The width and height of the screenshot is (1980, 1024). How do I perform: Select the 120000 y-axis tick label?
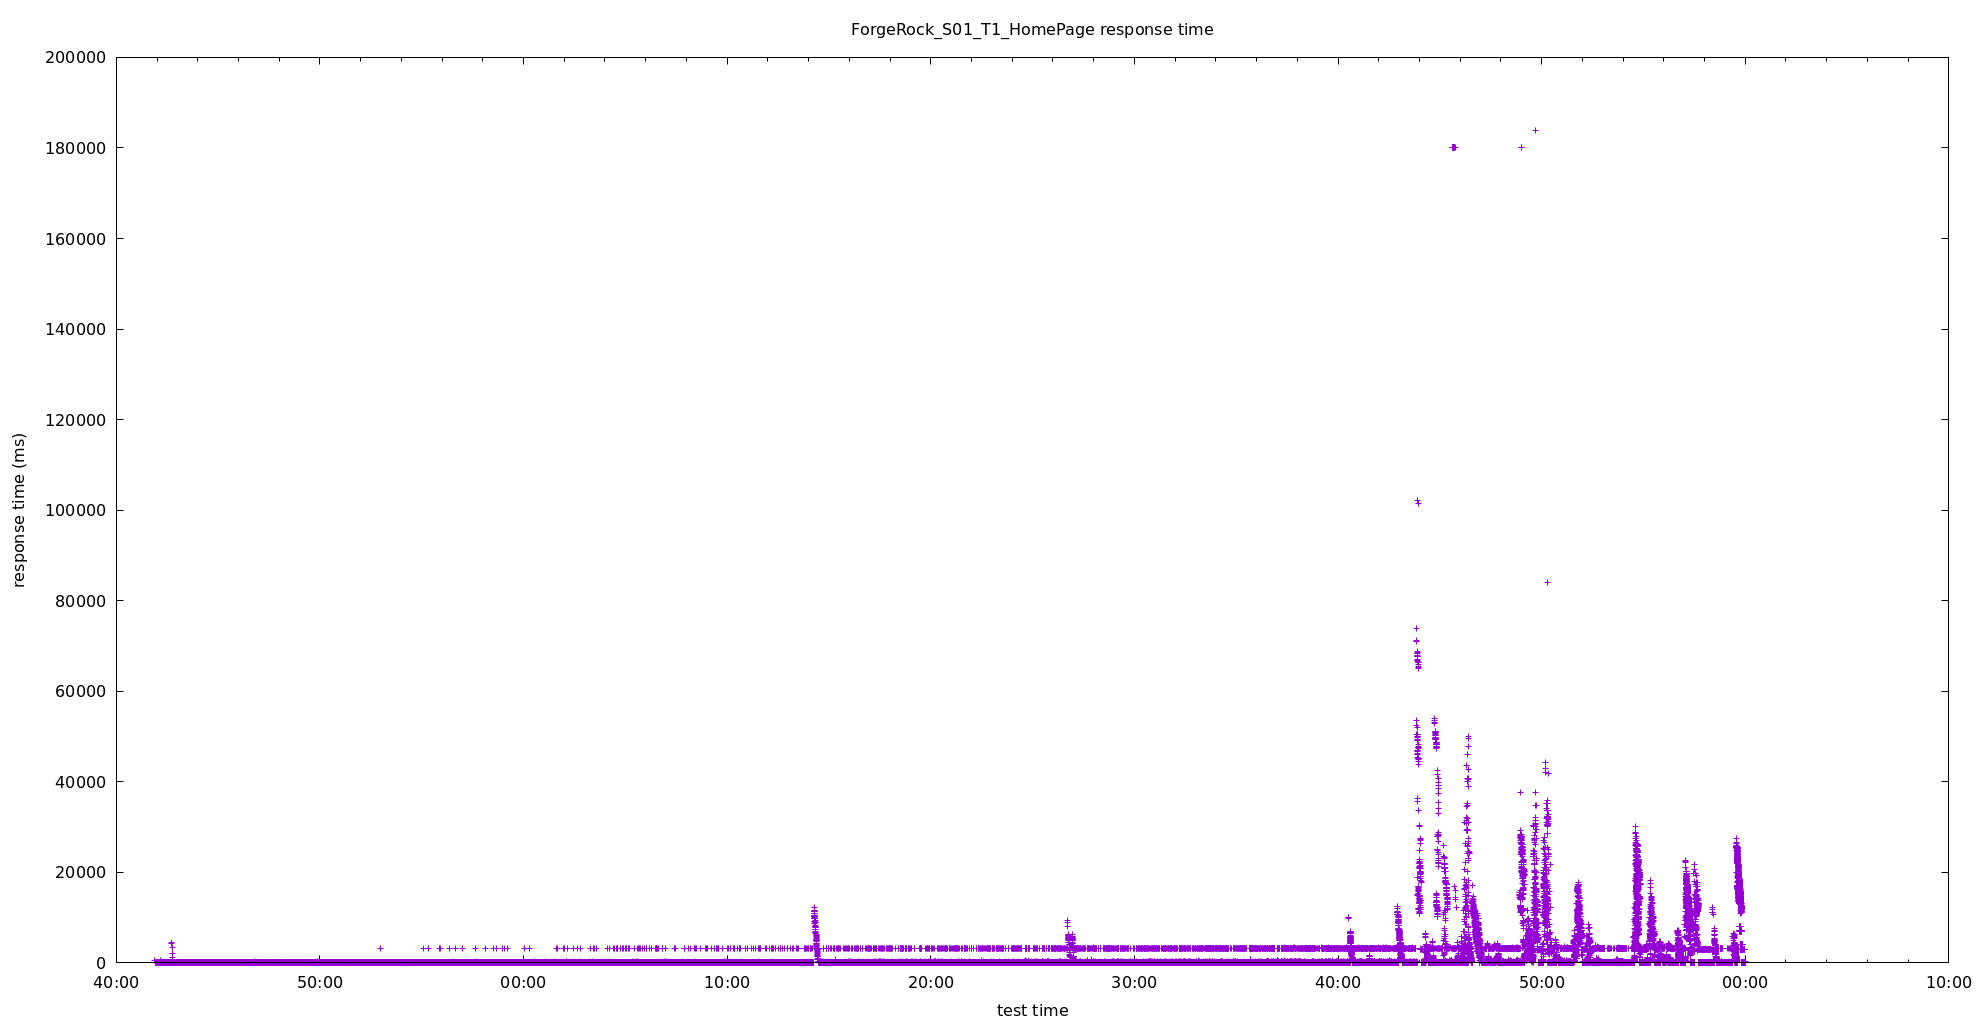[x=76, y=420]
